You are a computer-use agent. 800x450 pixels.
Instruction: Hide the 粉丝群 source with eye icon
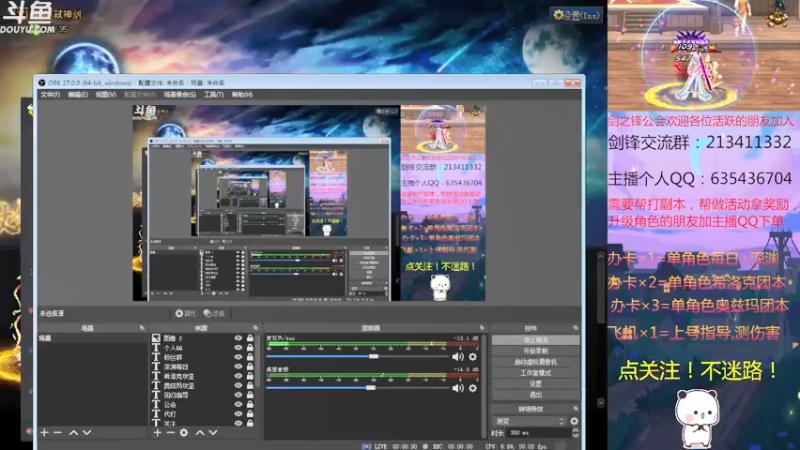coord(238,357)
